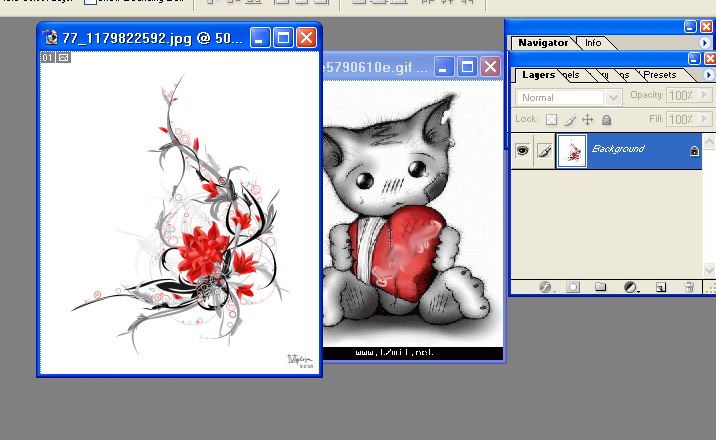Viewport: 716px width, 440px height.
Task: Click the delete layer trash icon
Action: click(x=689, y=287)
